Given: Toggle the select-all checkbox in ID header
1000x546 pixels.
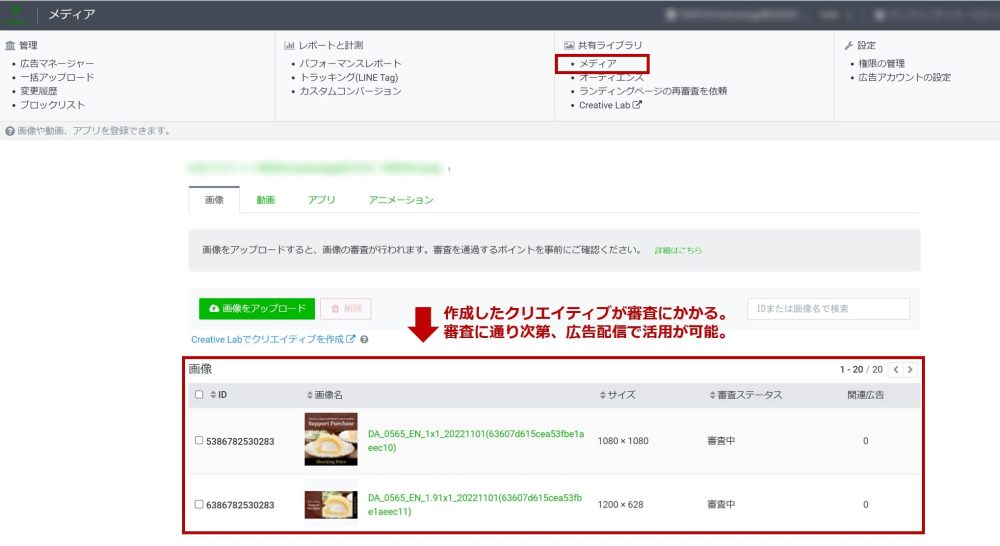Looking at the screenshot, I should click(199, 395).
